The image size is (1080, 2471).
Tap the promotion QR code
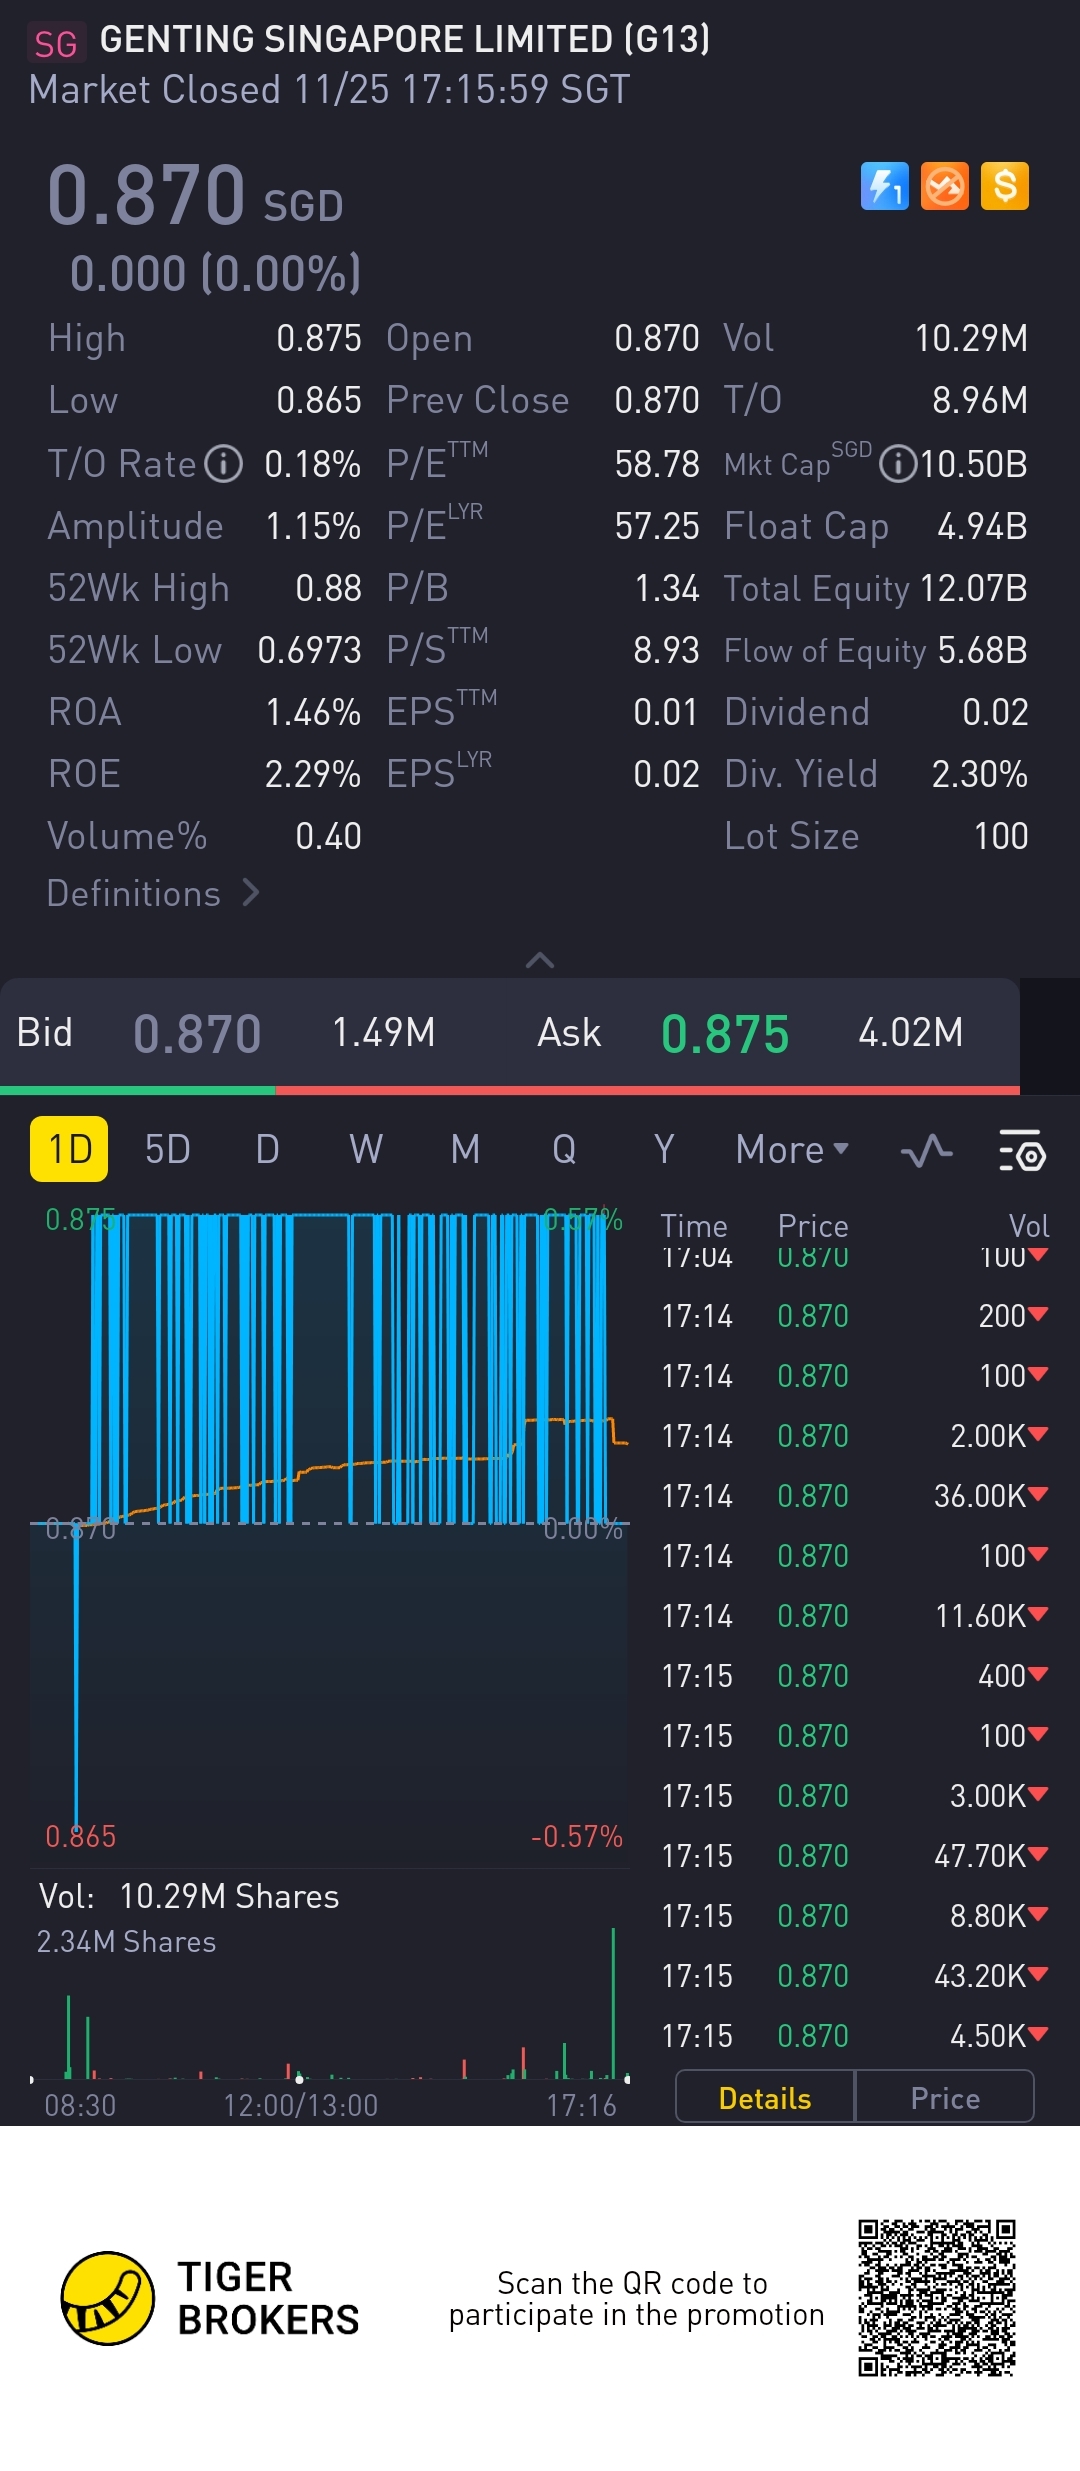(936, 2297)
